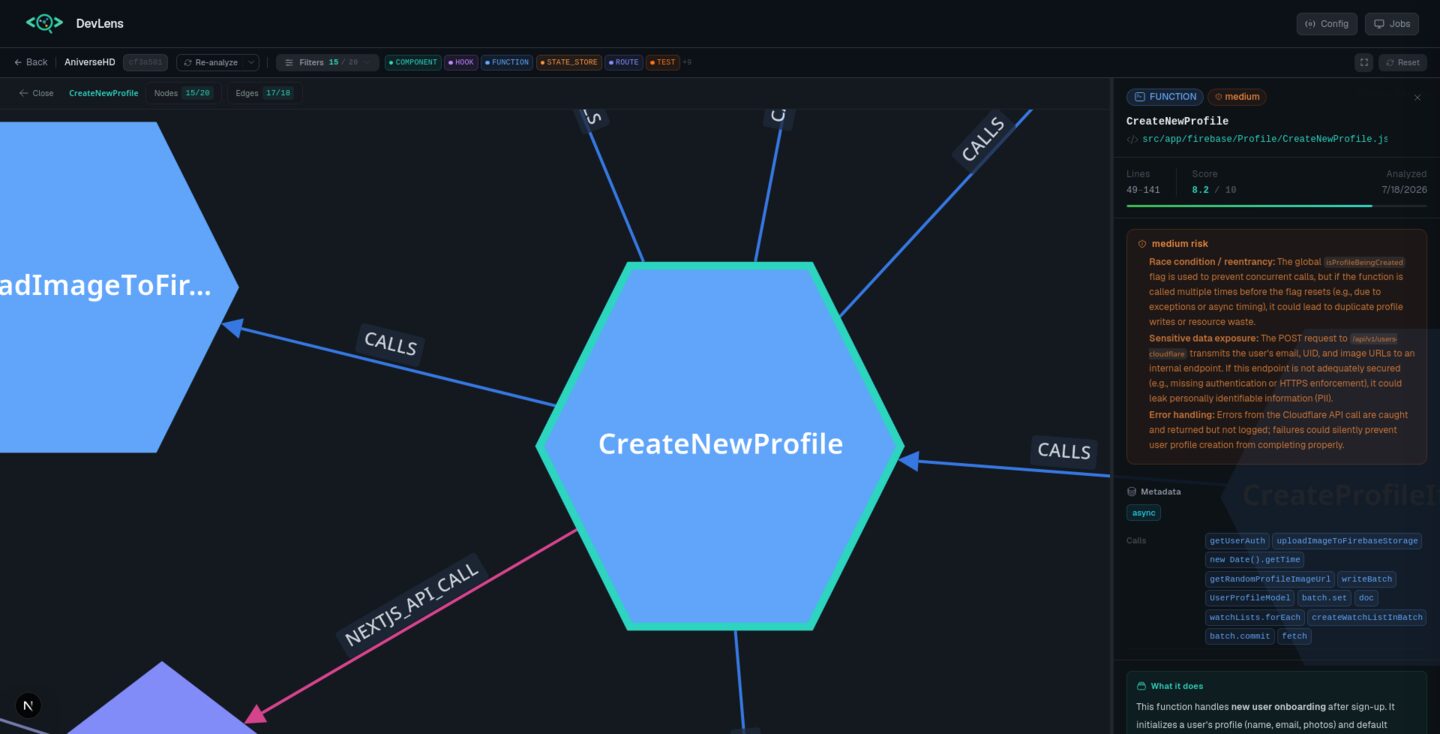Click the async metadata tag
Image resolution: width=1440 pixels, height=734 pixels.
click(1143, 513)
